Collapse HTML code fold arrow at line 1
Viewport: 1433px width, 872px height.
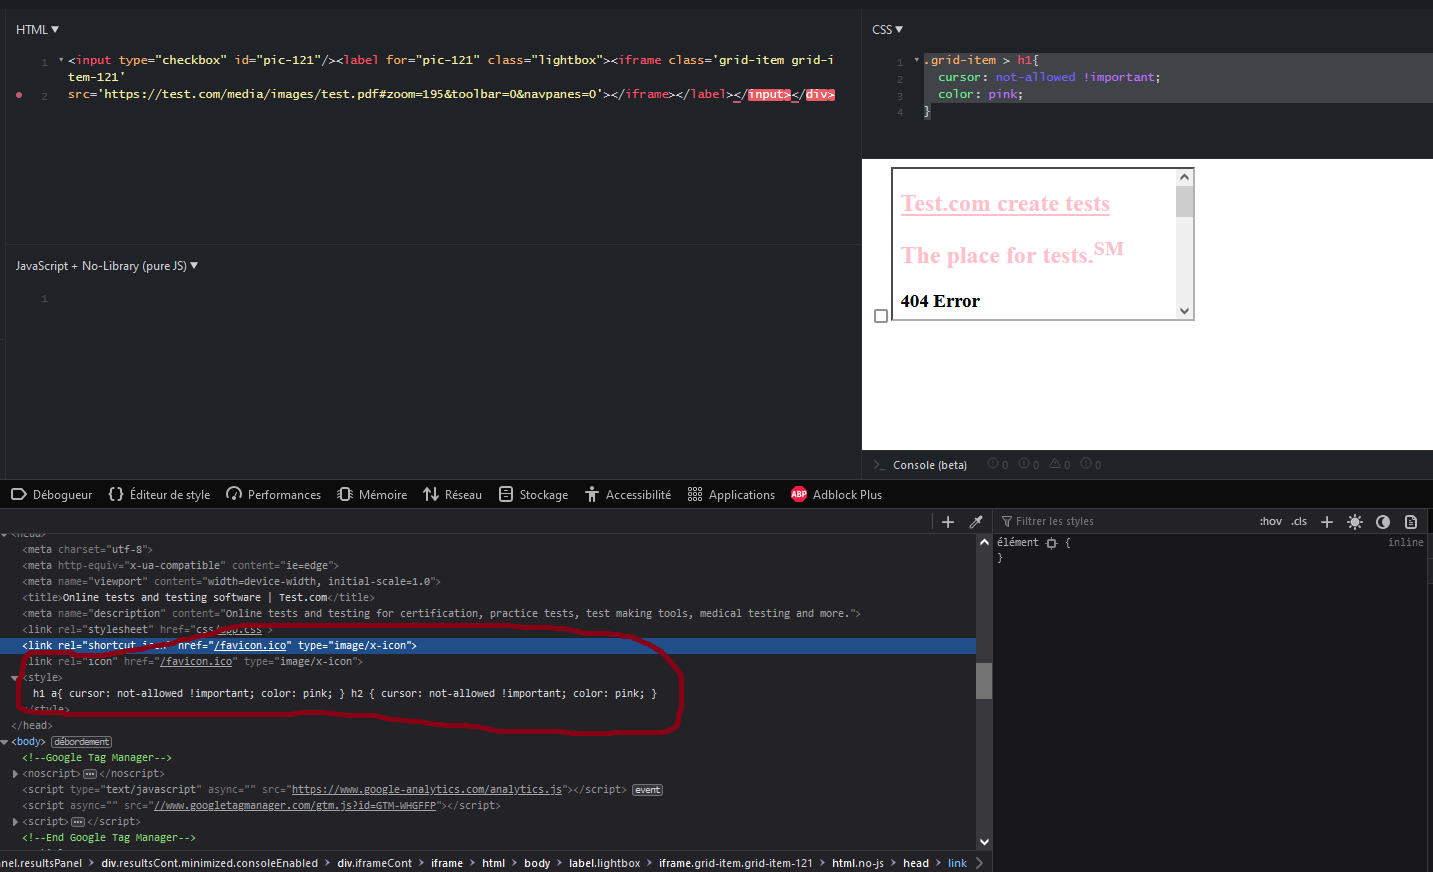pos(61,60)
